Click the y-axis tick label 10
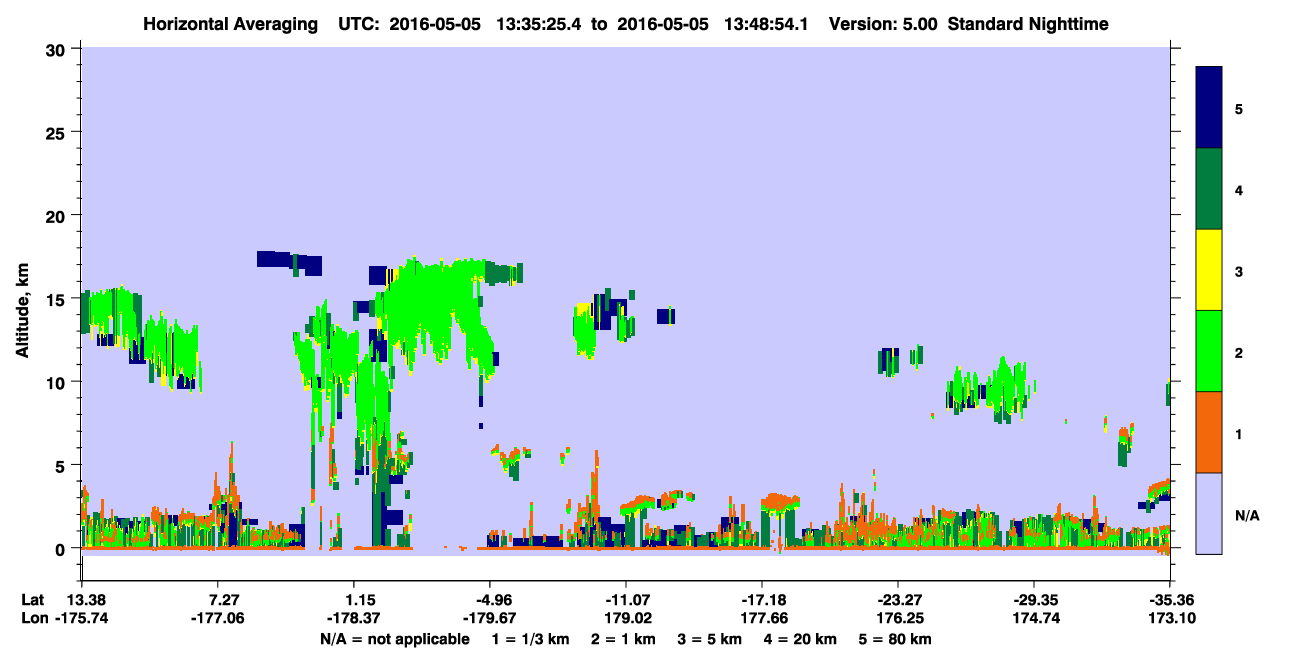The image size is (1300, 667). [x=58, y=382]
